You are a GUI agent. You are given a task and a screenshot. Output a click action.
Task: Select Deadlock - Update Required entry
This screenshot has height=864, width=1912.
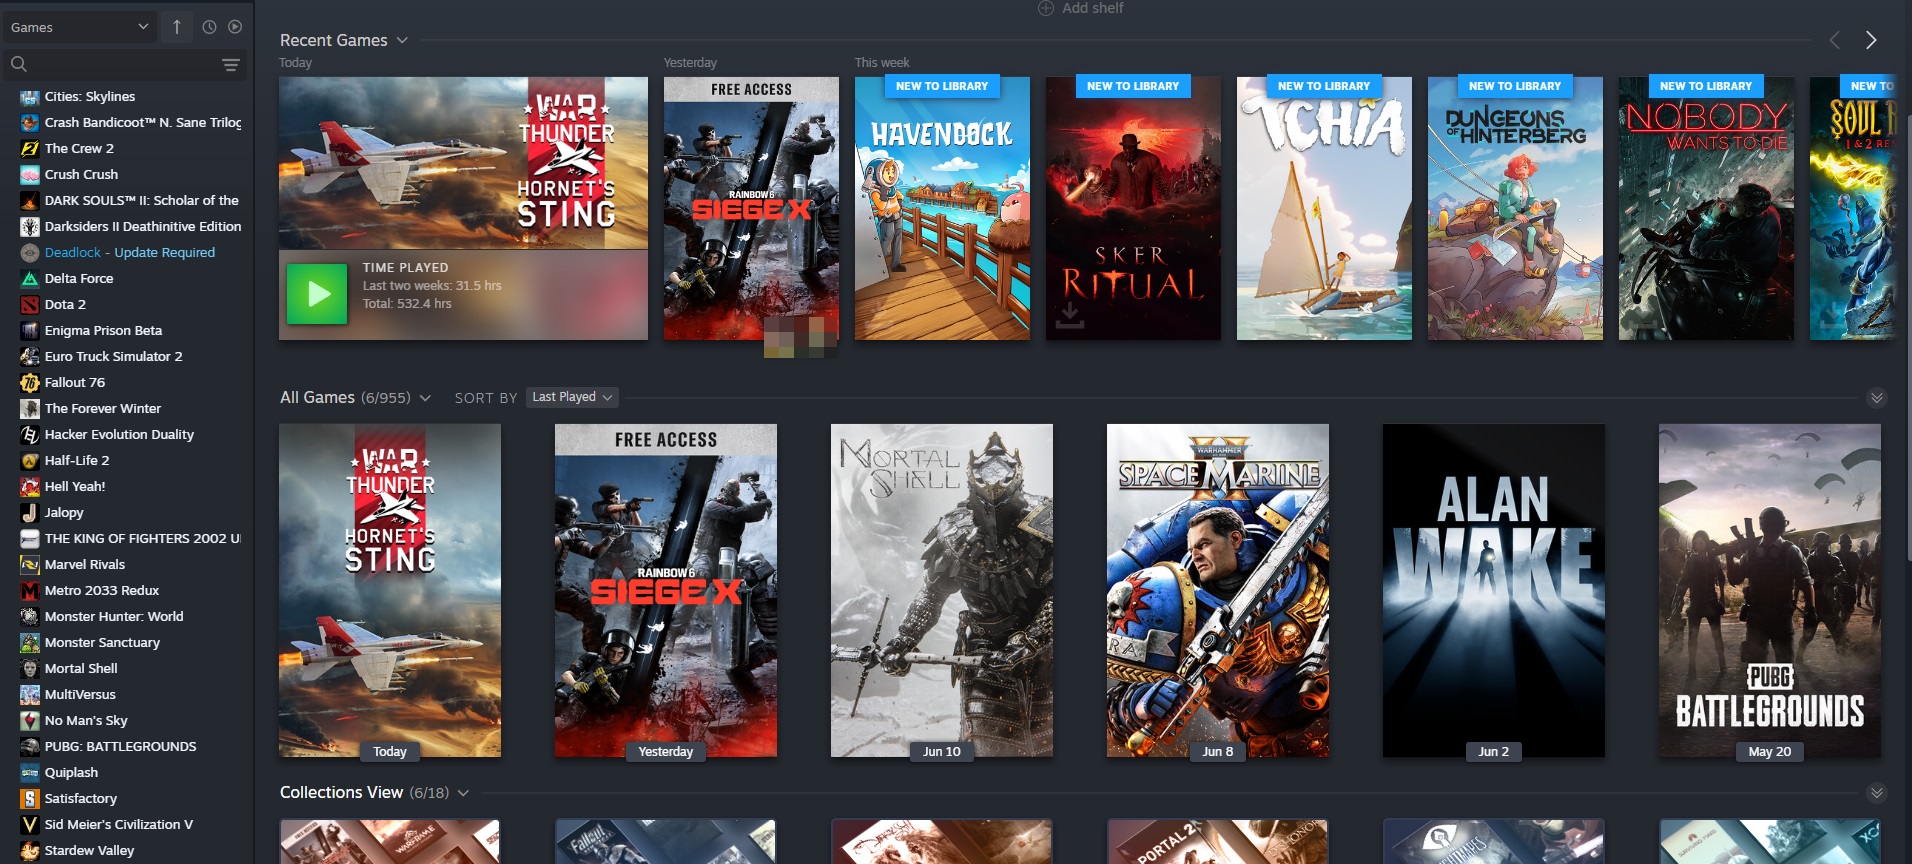click(130, 253)
